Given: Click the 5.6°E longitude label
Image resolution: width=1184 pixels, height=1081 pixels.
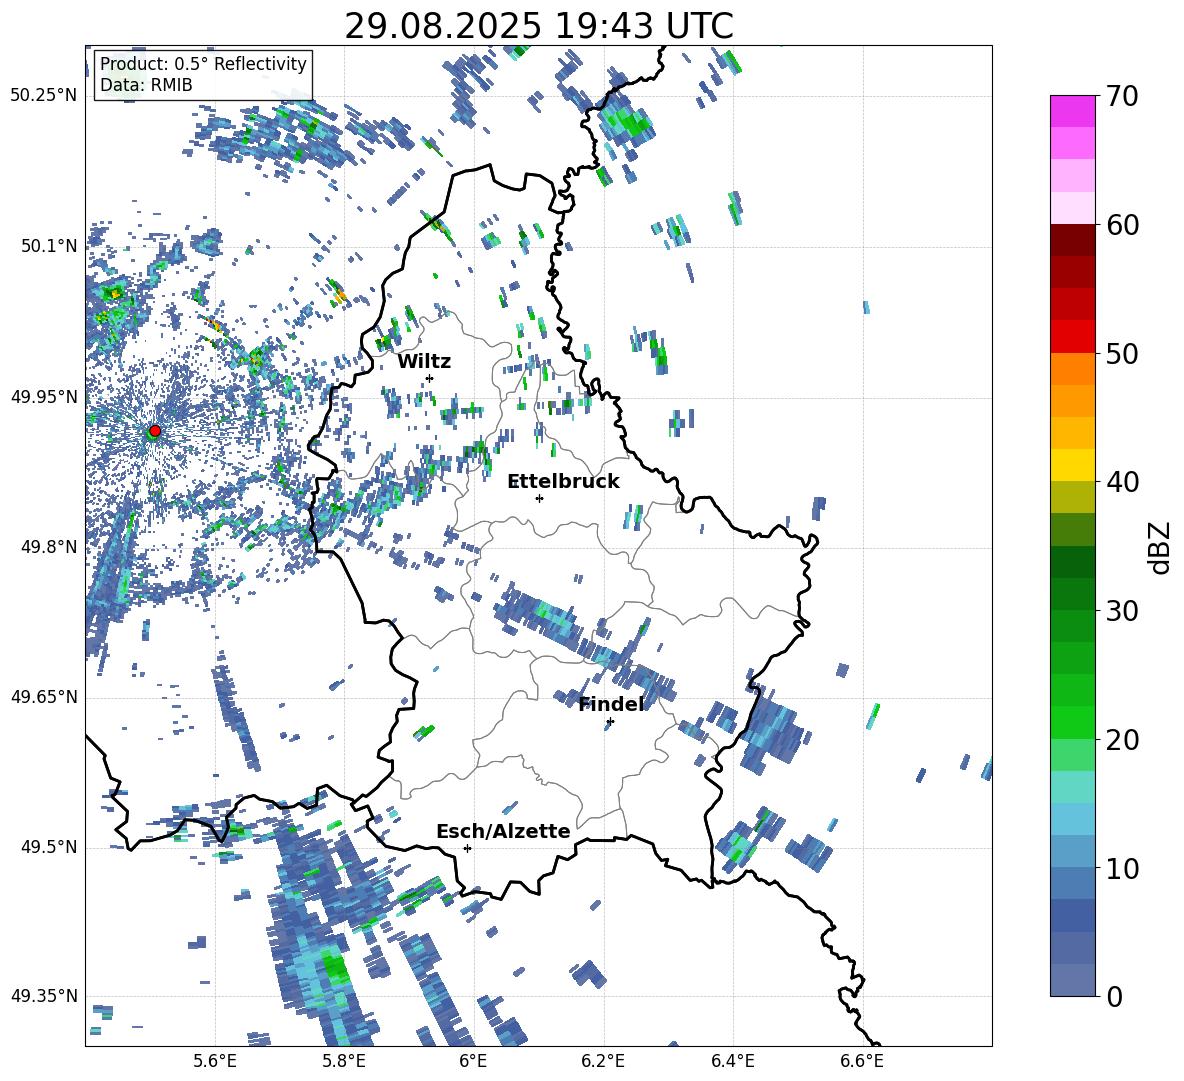Looking at the screenshot, I should point(215,1061).
